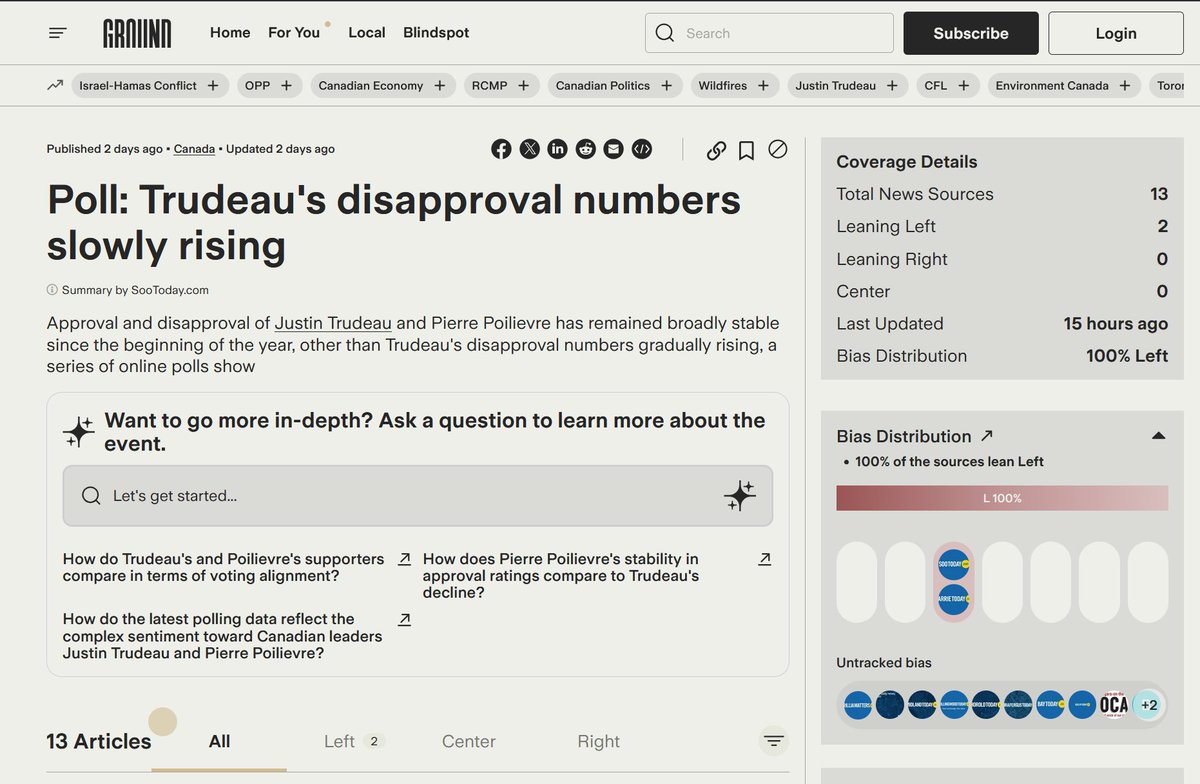This screenshot has height=784, width=1200.
Task: Add Canadian Economy topic with plus
Action: [x=439, y=85]
